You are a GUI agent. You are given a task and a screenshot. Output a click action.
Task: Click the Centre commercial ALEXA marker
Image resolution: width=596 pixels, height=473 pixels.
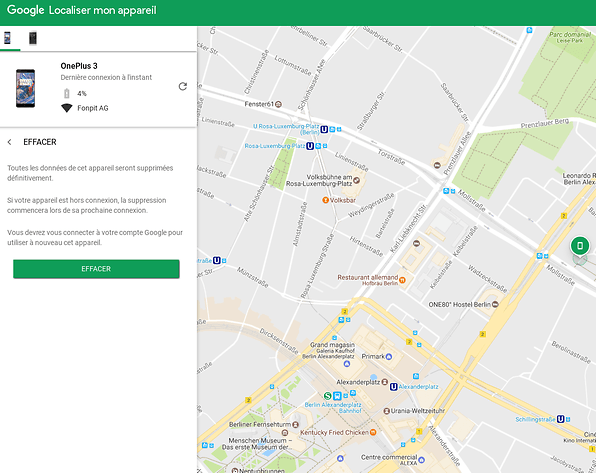point(421,460)
